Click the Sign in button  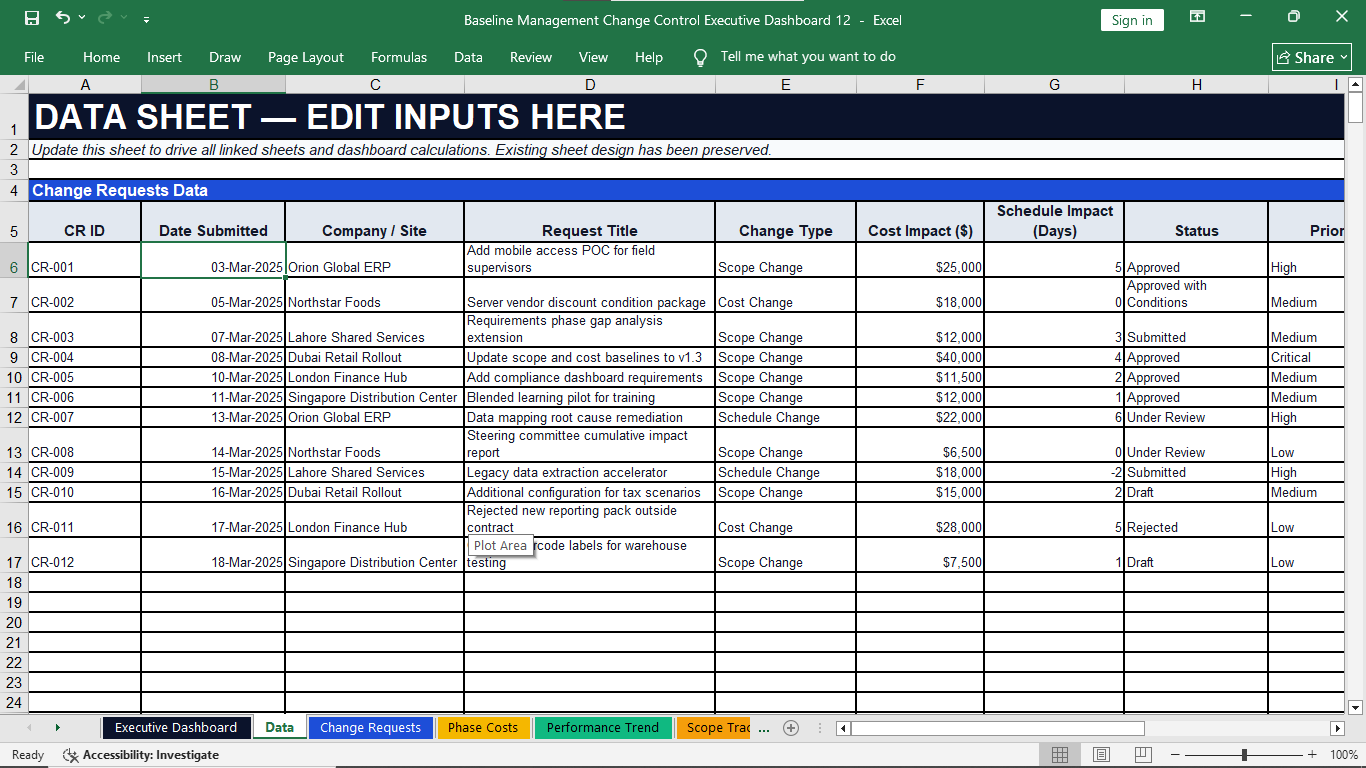[1132, 20]
